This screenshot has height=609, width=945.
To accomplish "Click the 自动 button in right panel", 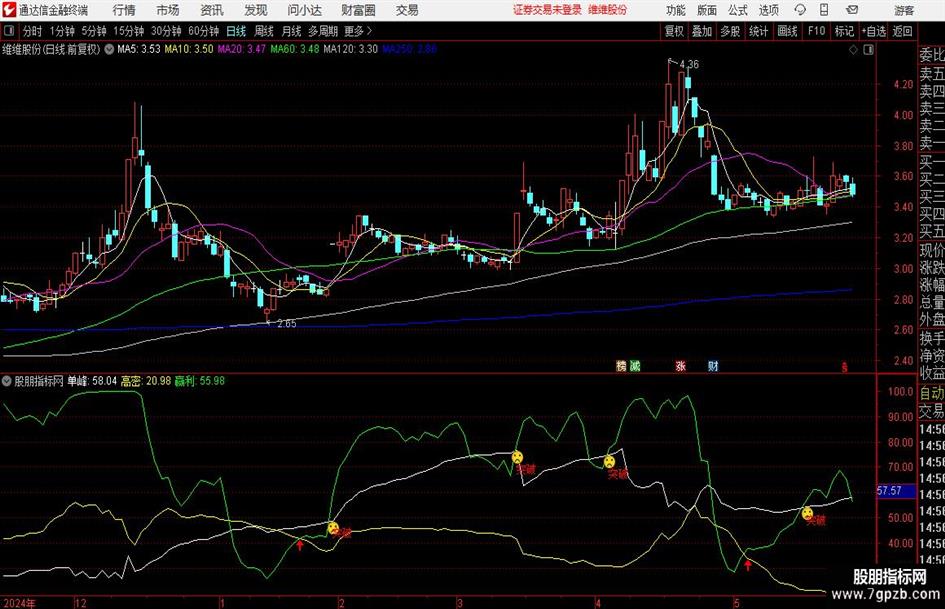I will [x=931, y=393].
